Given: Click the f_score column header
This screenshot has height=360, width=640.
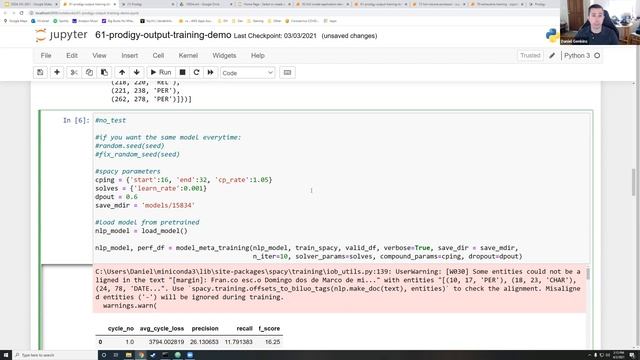Looking at the screenshot, I should [x=269, y=329].
